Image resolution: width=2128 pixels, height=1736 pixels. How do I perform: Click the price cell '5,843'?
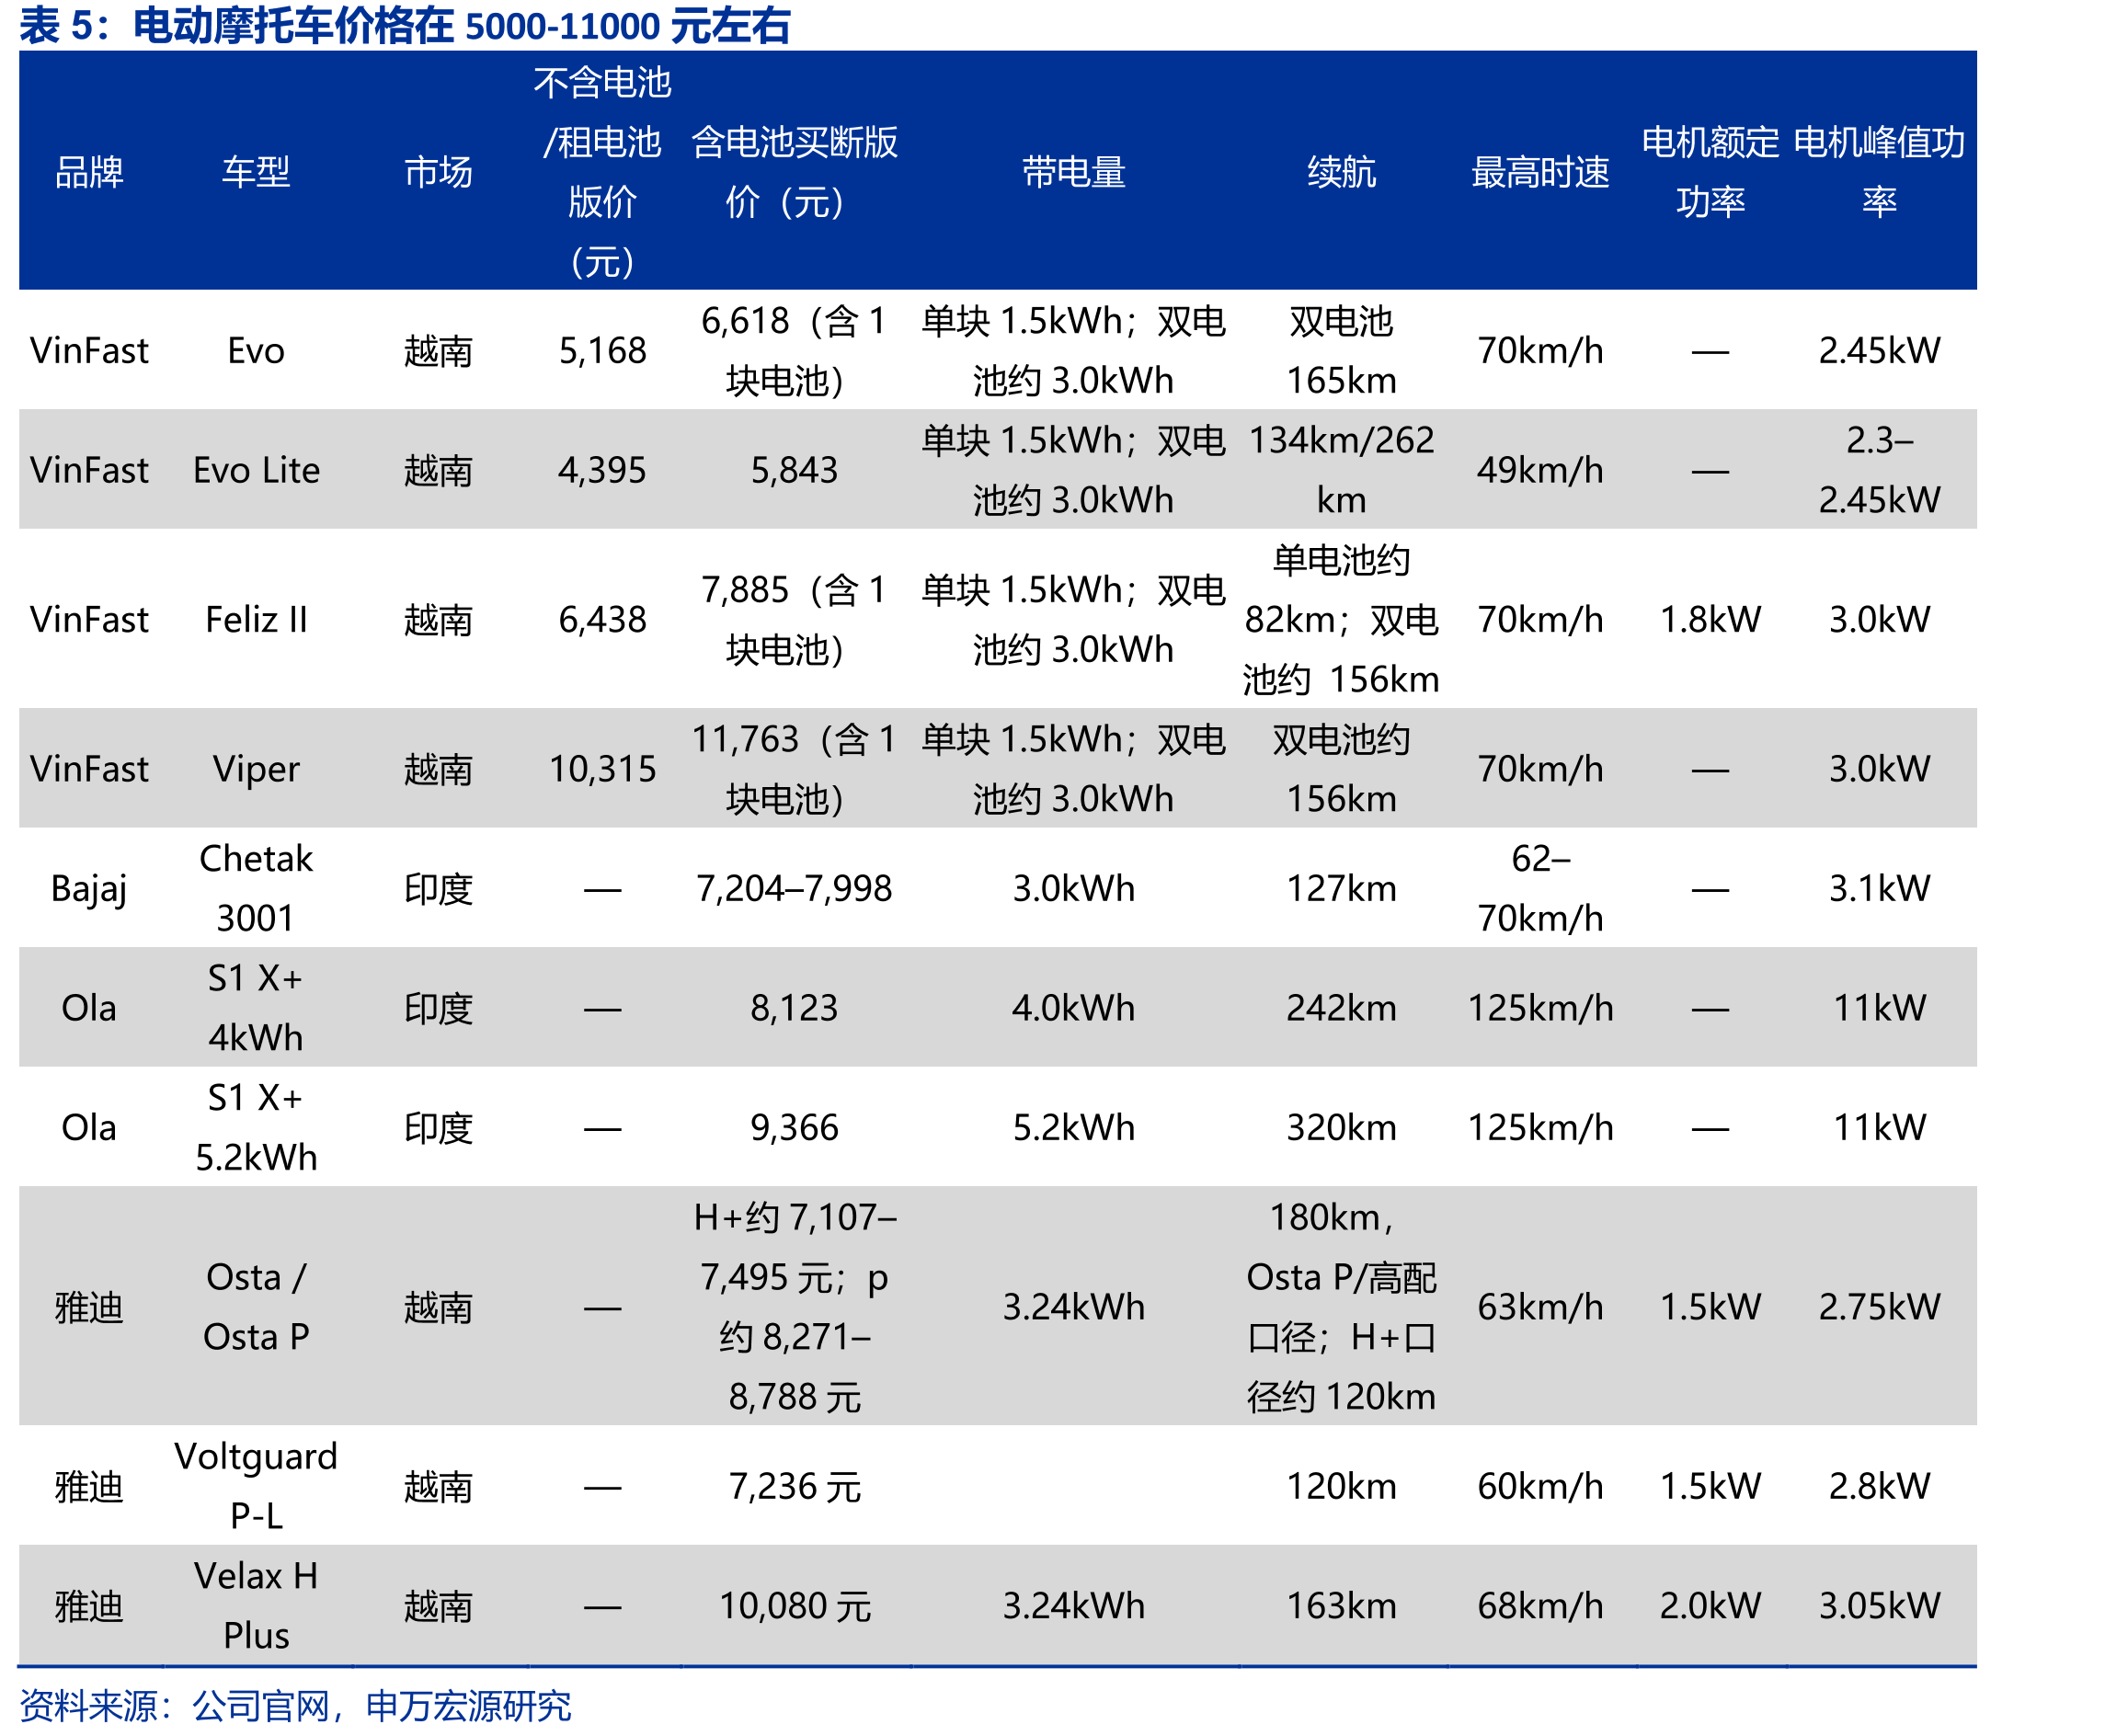tap(794, 470)
